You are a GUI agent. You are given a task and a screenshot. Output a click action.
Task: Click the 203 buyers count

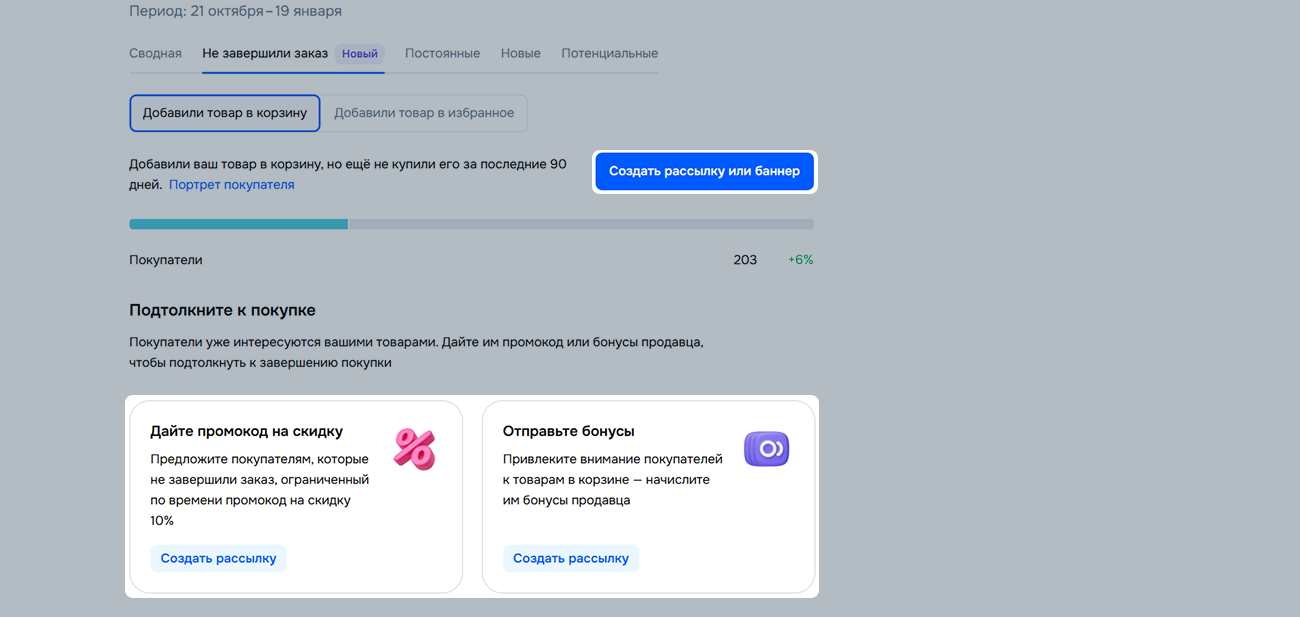tap(745, 260)
